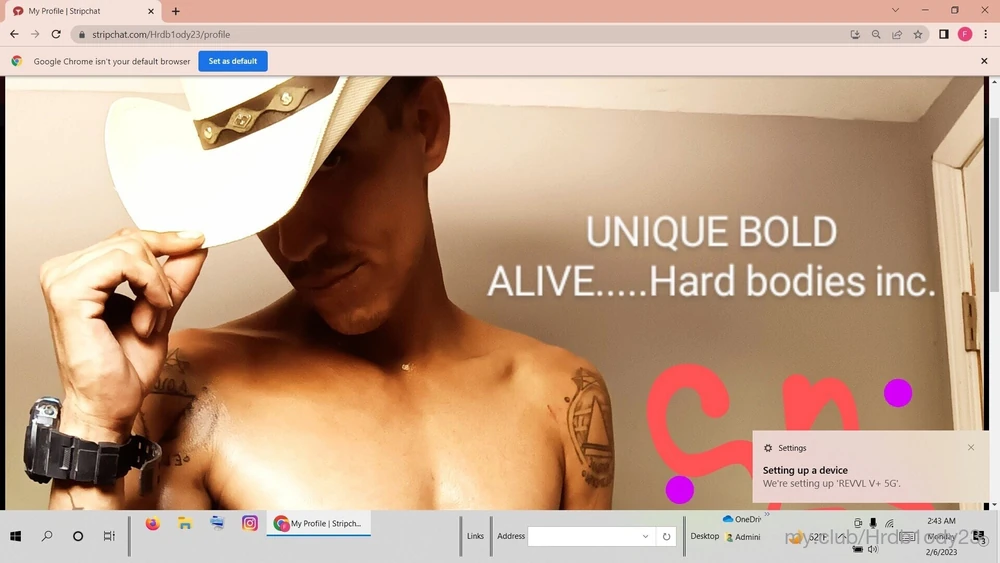Click the install app icon in address bar
Viewport: 1000px width, 563px height.
[855, 34]
